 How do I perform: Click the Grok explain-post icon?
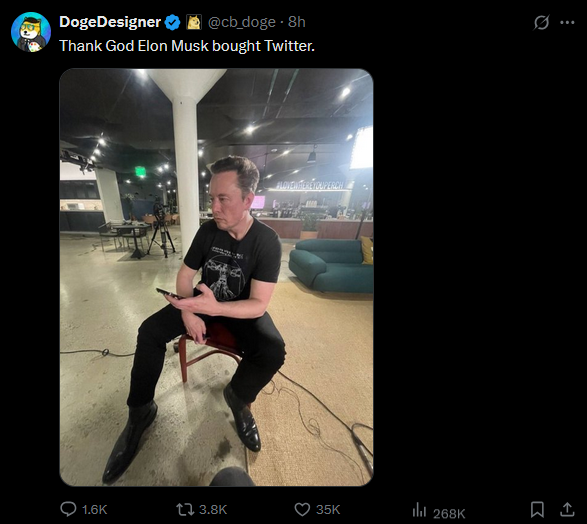coord(541,22)
